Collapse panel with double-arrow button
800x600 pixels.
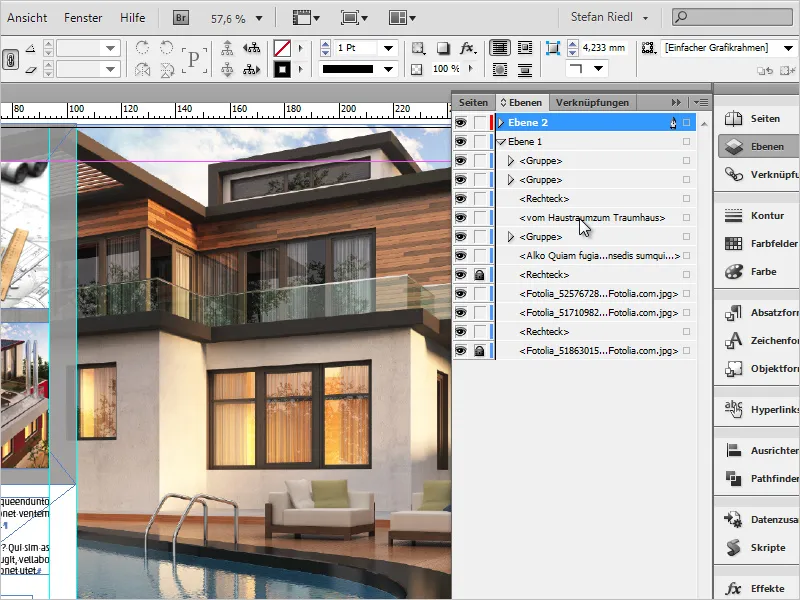coord(676,103)
